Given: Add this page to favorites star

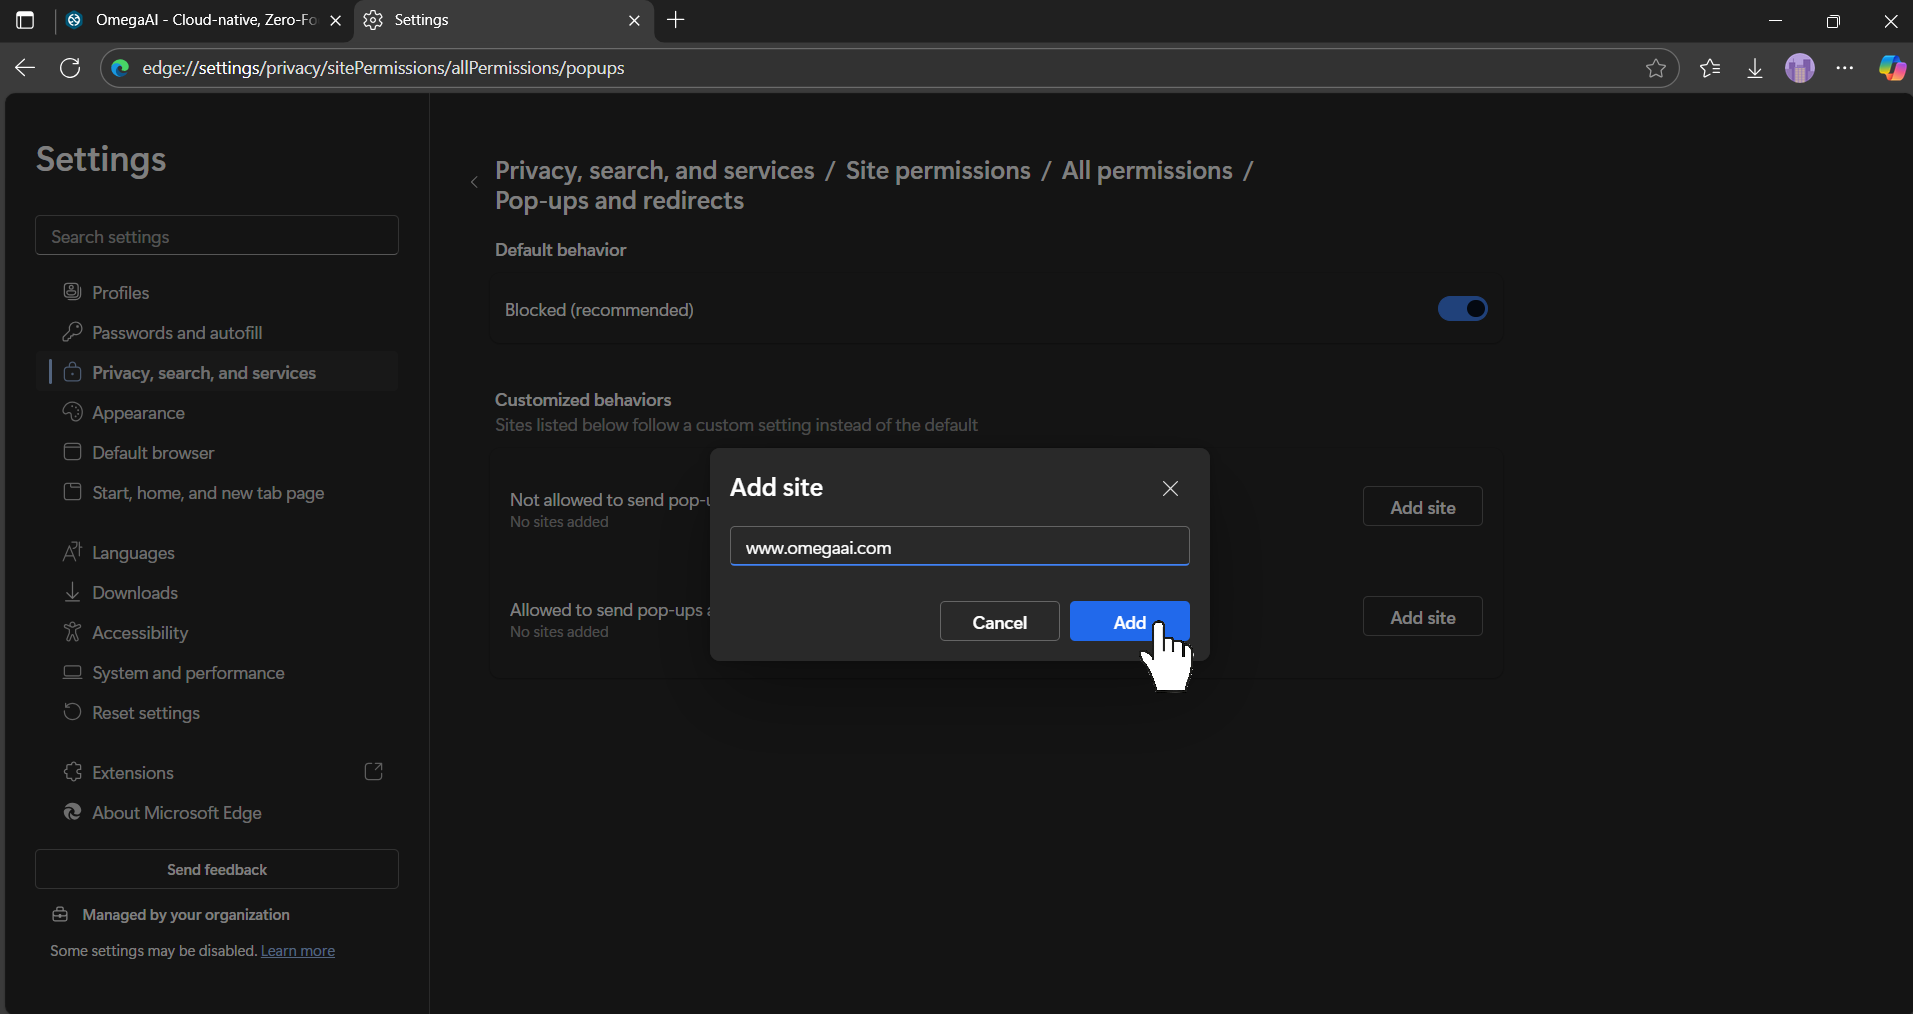Looking at the screenshot, I should point(1656,68).
